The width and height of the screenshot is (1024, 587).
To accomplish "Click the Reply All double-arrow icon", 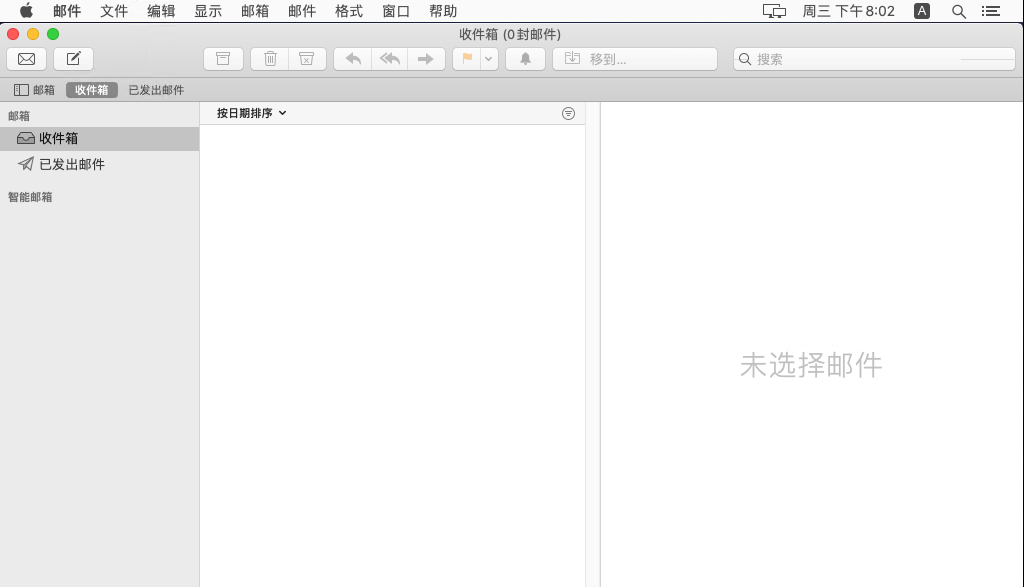I will 389,59.
